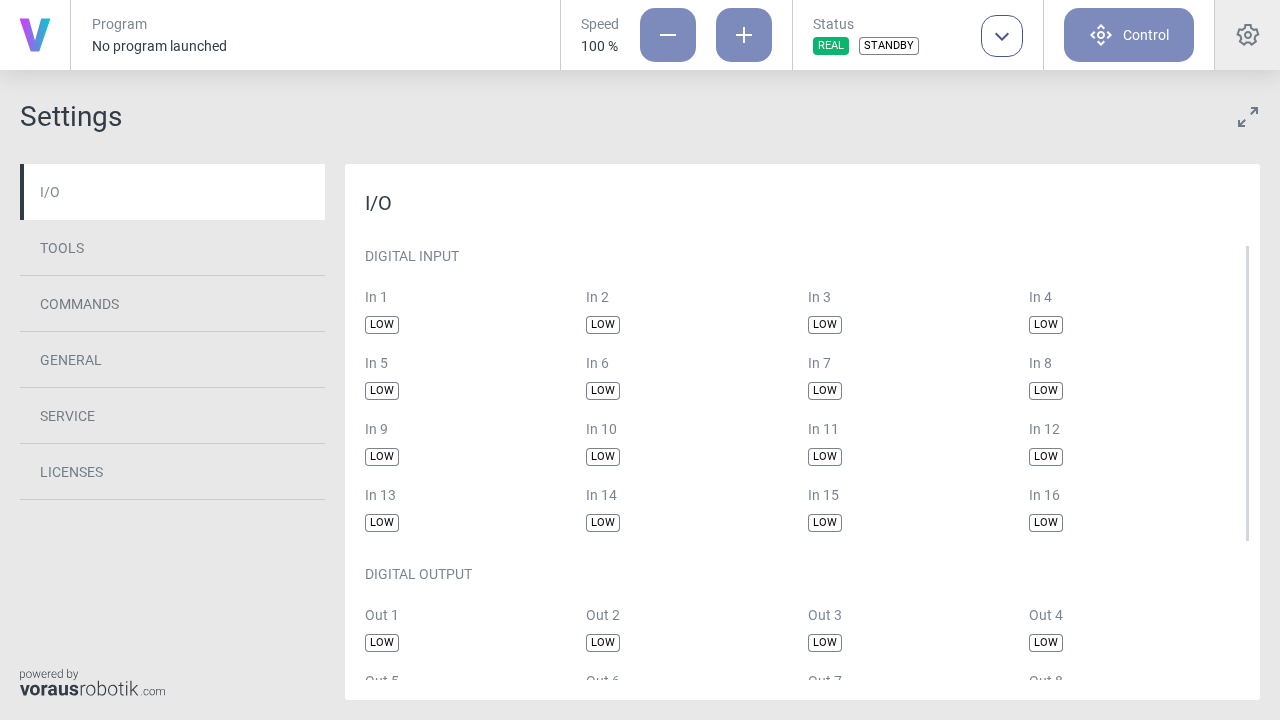Toggle the Out 1 digital output
Viewport: 1280px width, 720px height.
[381, 642]
